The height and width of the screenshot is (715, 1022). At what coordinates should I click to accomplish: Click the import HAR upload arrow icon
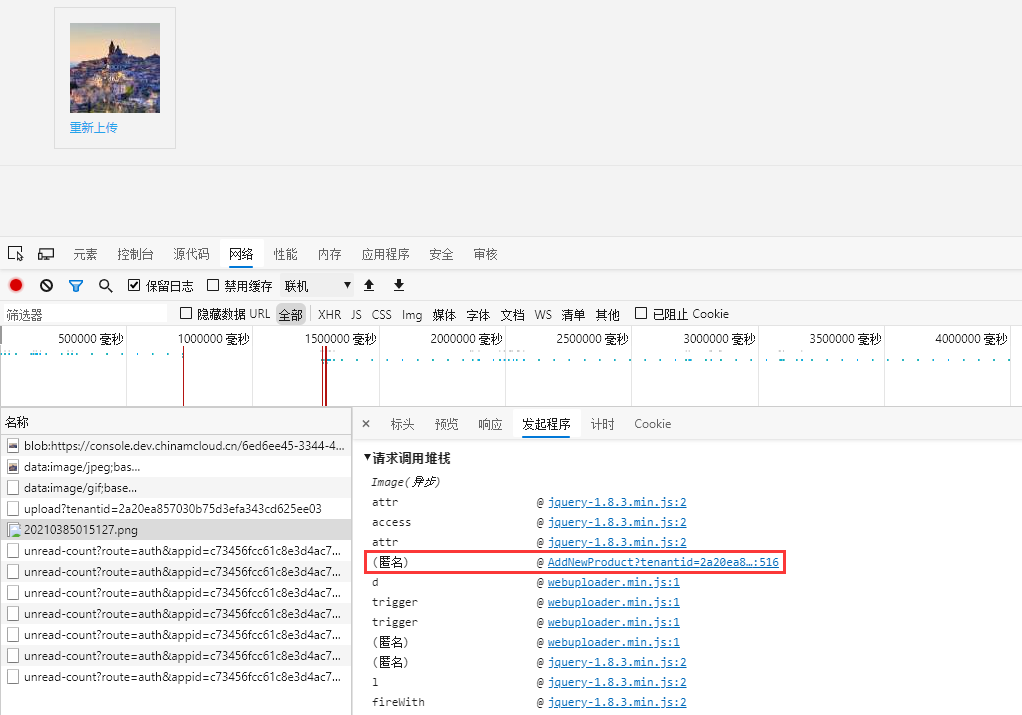coord(369,285)
